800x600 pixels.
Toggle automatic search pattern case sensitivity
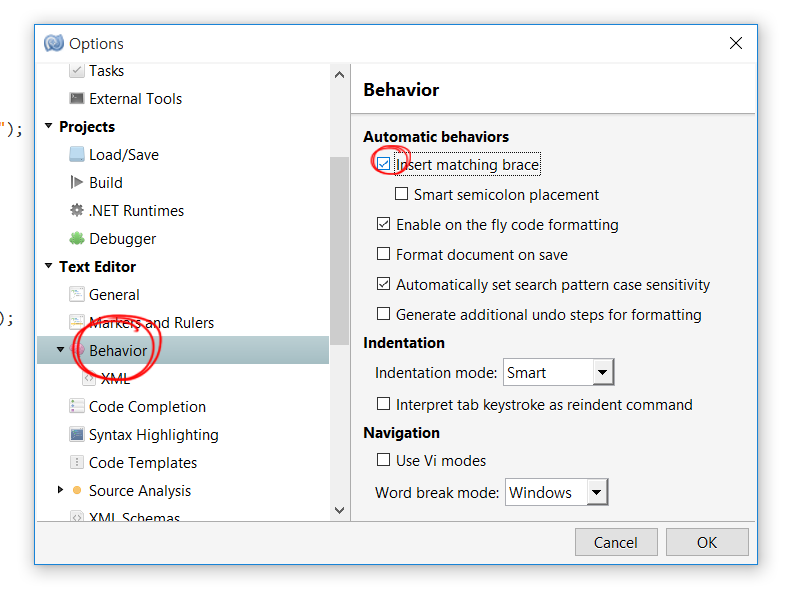(383, 284)
